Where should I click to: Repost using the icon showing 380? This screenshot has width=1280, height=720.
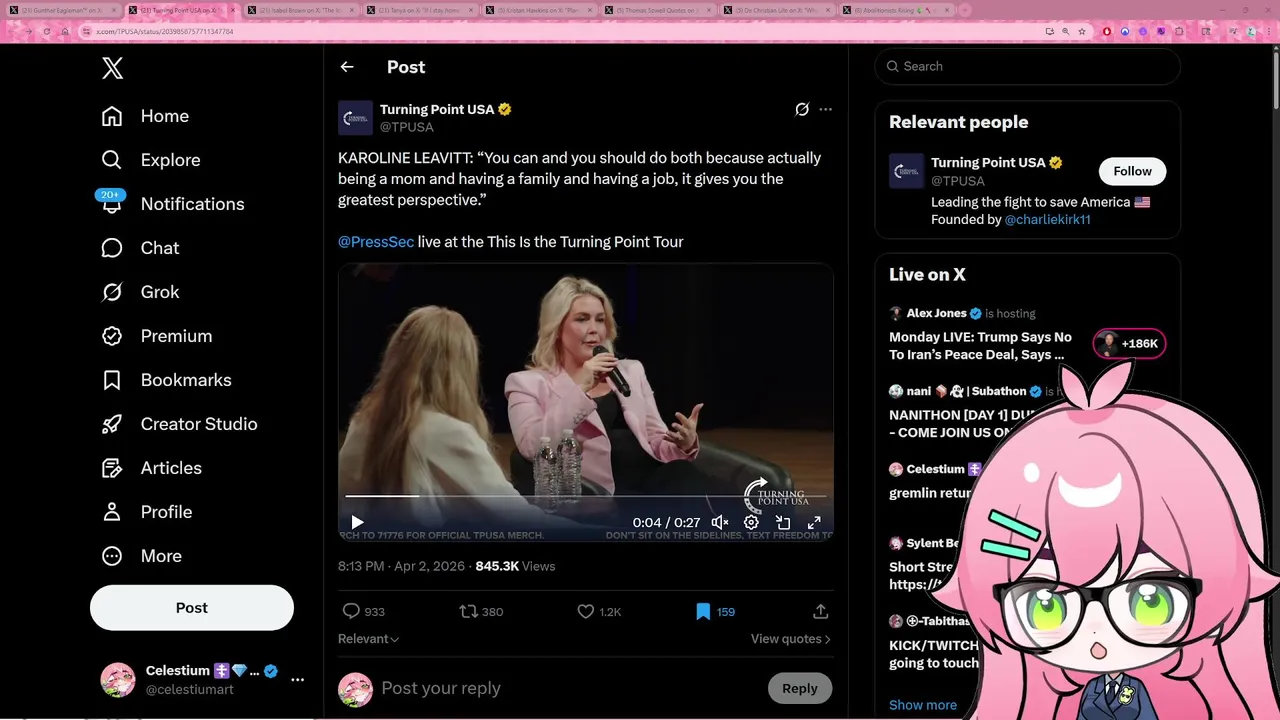[468, 611]
